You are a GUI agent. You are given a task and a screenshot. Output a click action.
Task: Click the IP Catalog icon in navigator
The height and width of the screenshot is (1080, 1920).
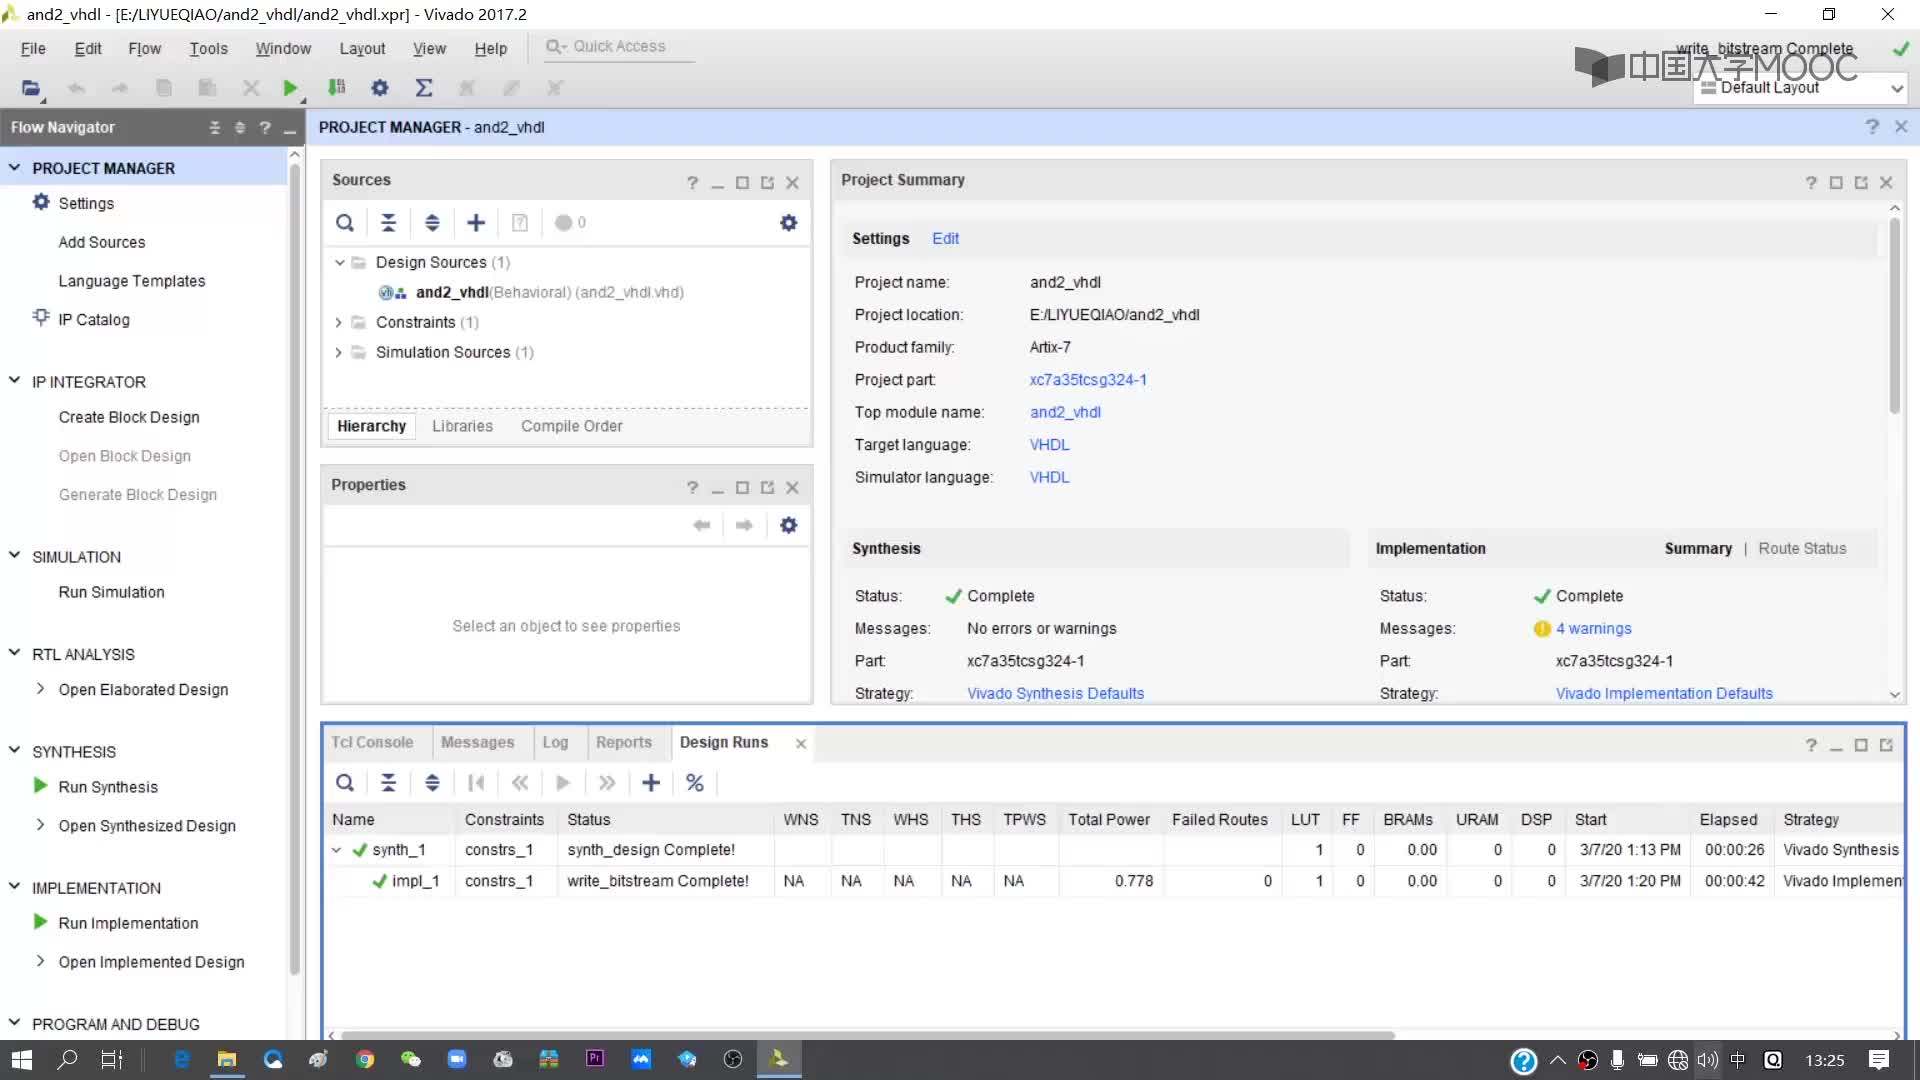pos(41,318)
